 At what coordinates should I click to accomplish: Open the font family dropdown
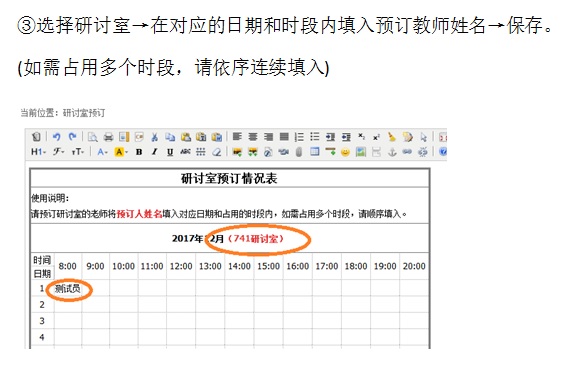(58, 152)
